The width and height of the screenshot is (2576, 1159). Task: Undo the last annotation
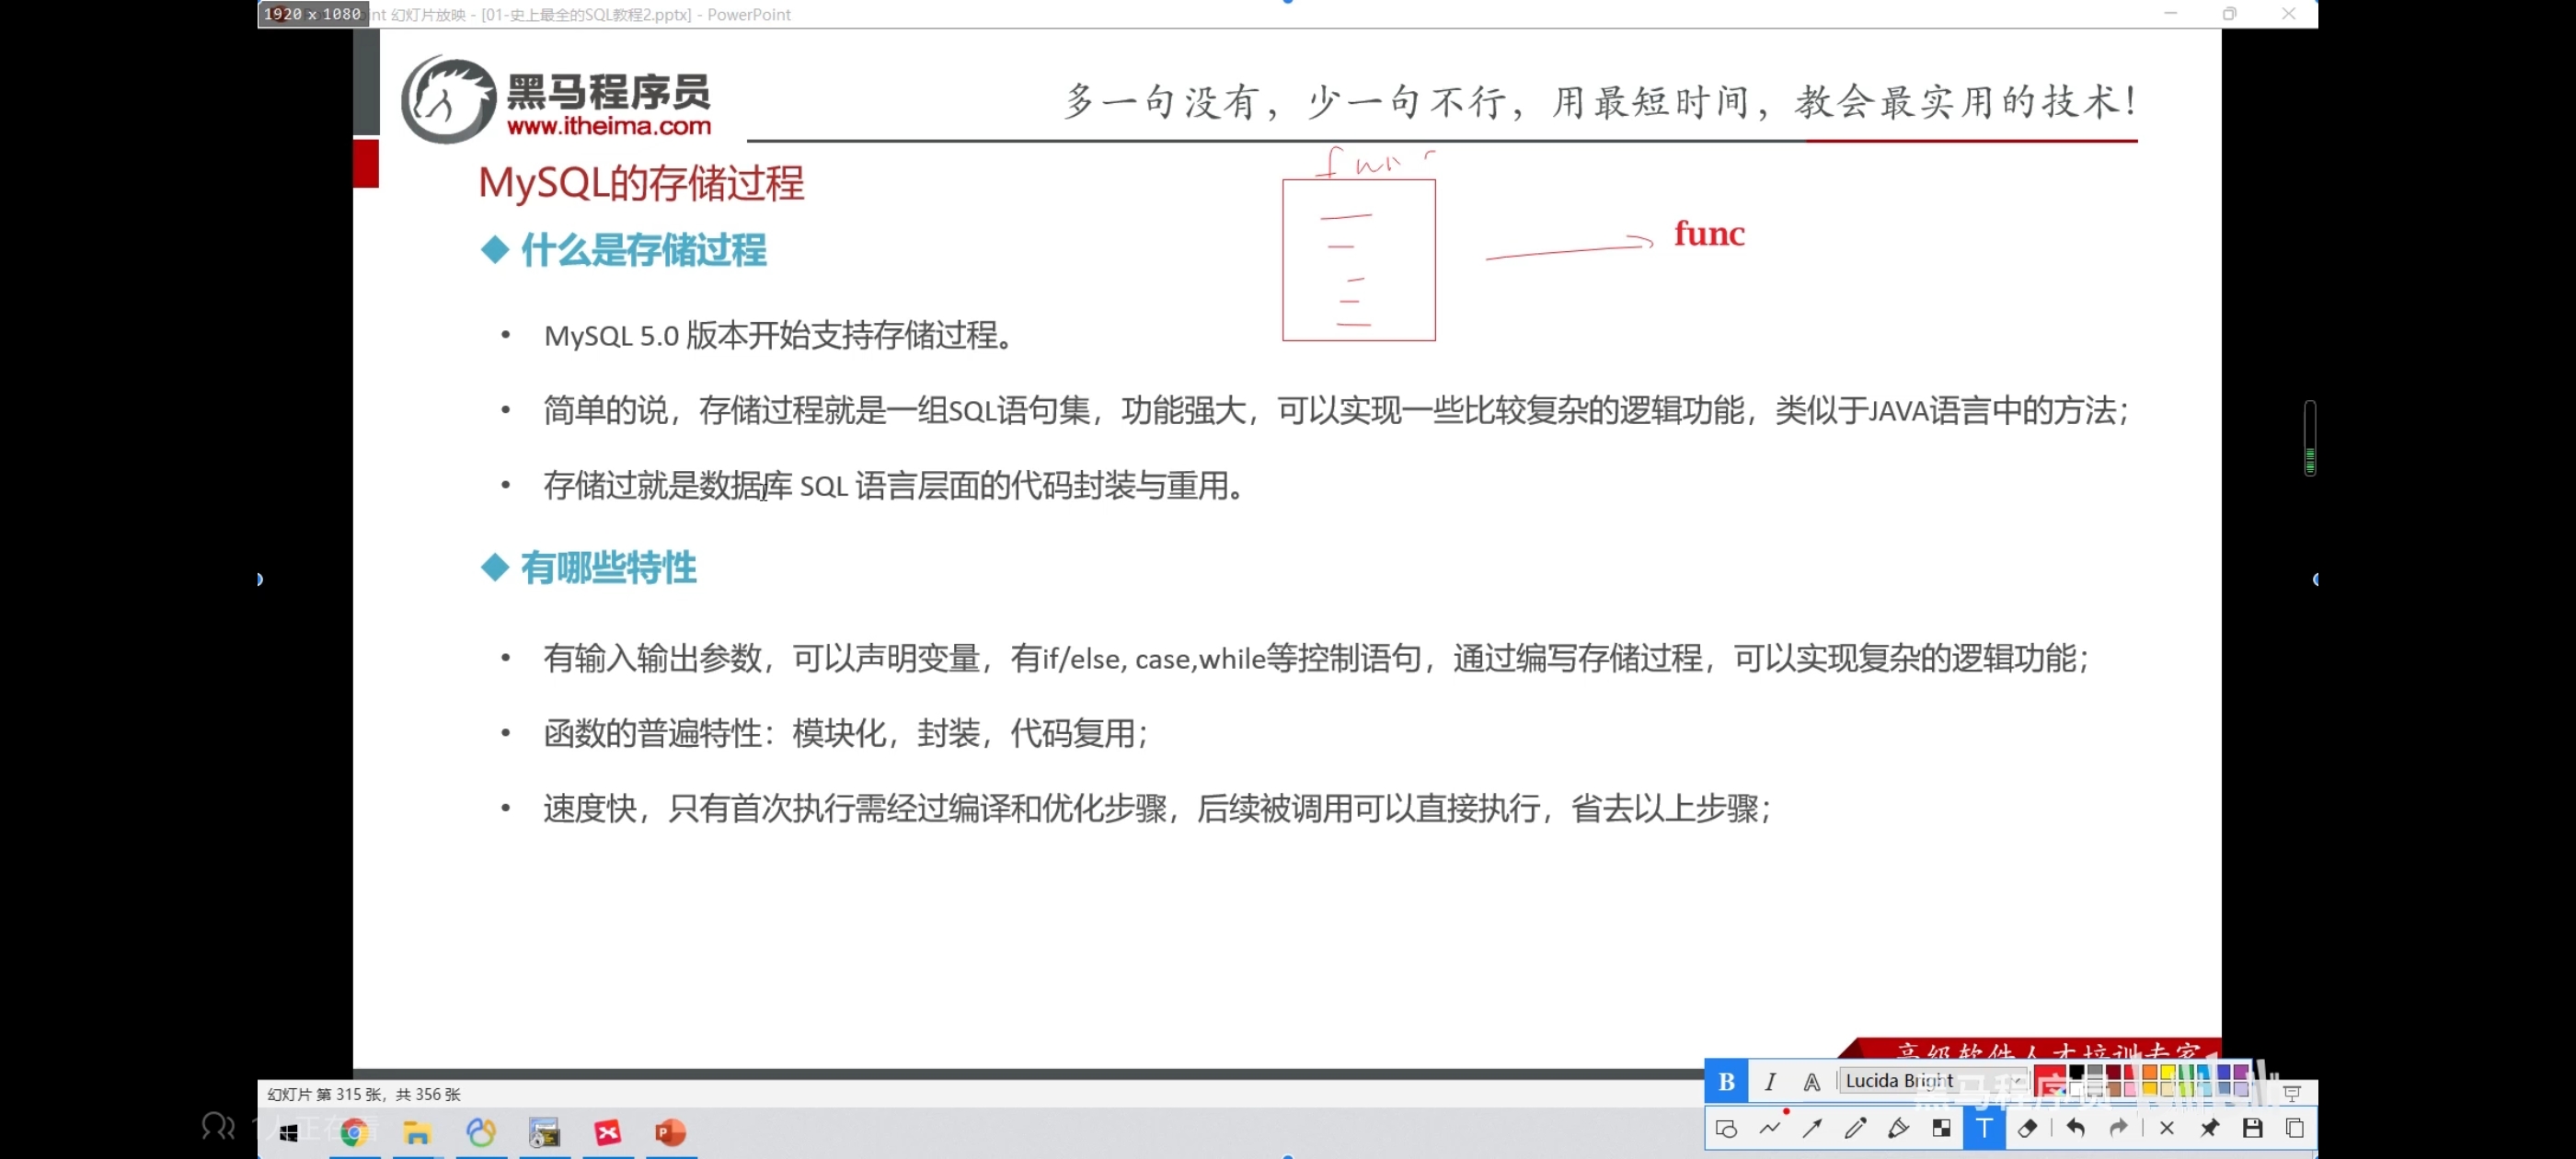(x=2075, y=1128)
